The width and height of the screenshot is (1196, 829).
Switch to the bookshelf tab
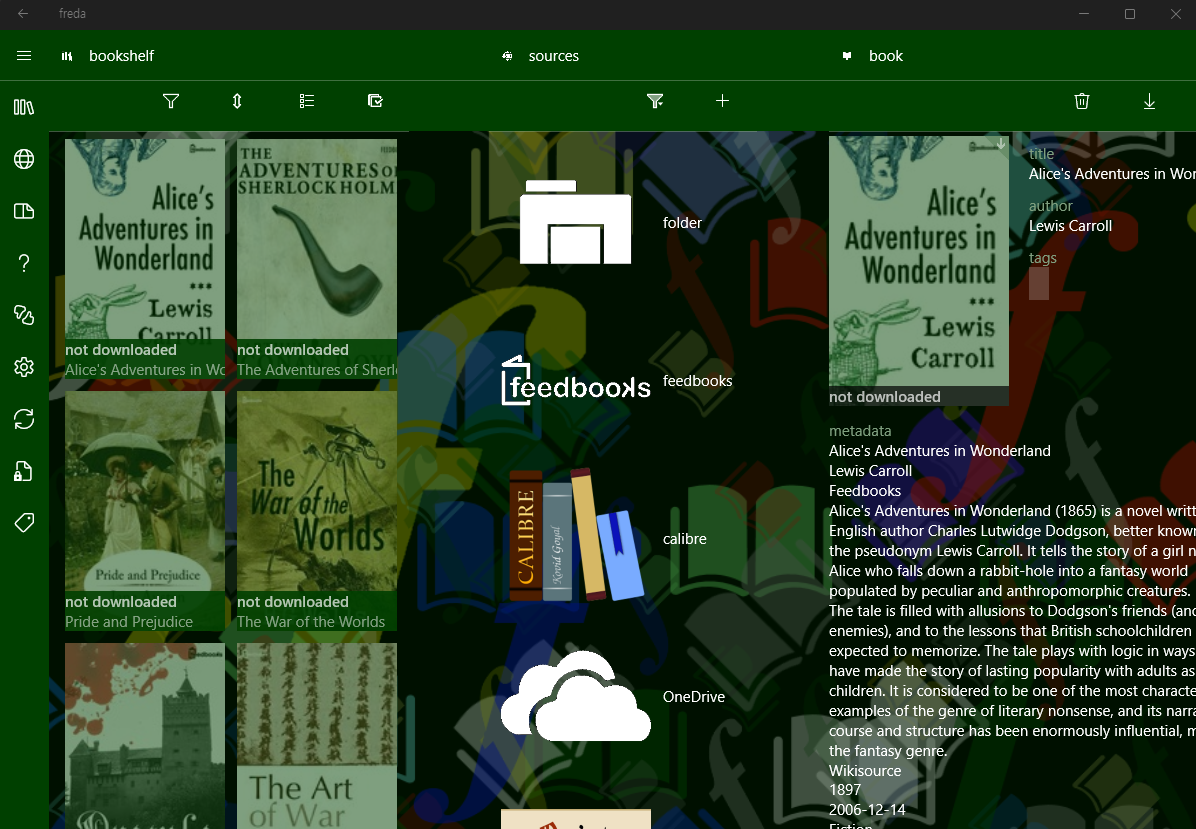(108, 56)
